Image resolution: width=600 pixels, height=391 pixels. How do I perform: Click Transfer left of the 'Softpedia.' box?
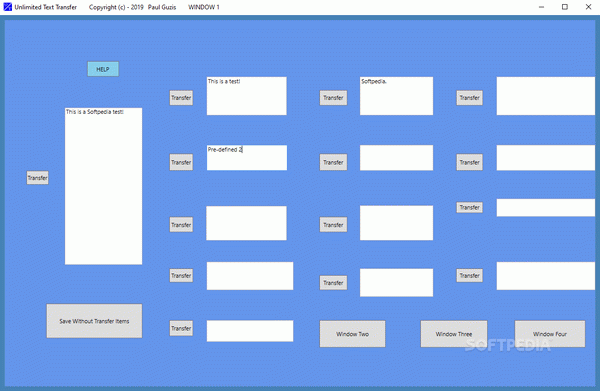click(x=333, y=98)
